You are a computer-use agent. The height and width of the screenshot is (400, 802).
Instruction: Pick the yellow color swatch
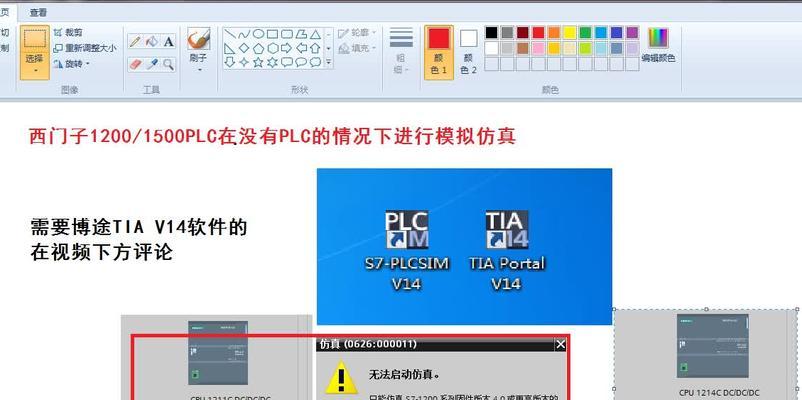coord(569,33)
